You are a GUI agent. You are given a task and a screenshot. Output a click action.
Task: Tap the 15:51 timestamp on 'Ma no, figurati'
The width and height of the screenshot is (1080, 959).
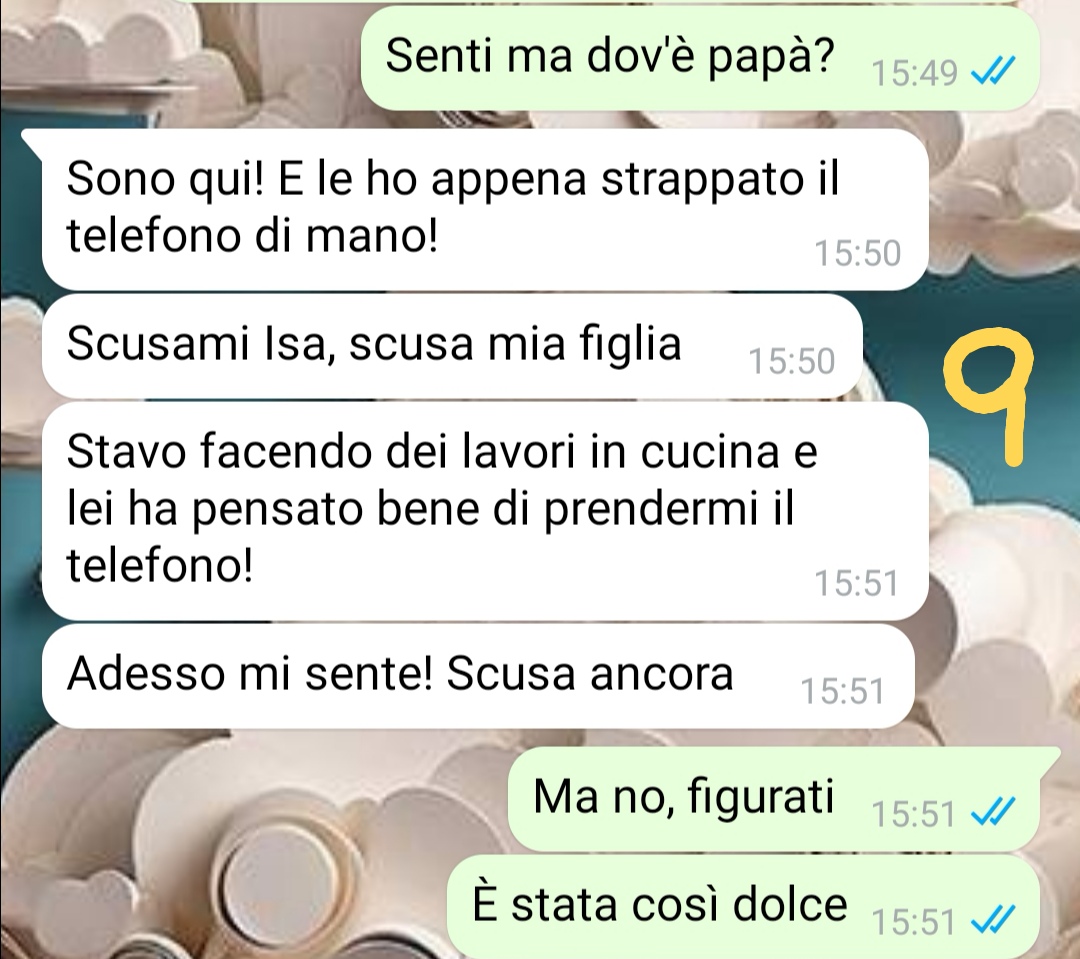[913, 814]
